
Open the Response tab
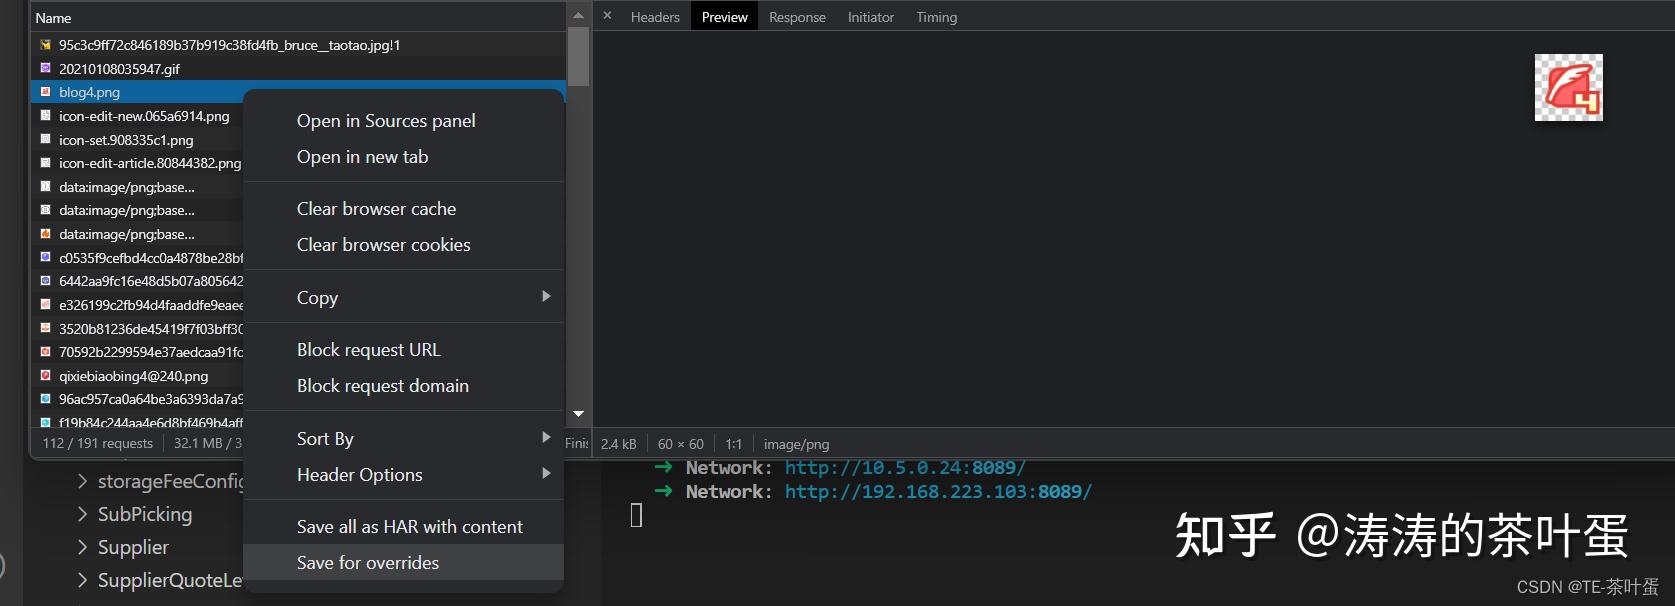tap(797, 17)
